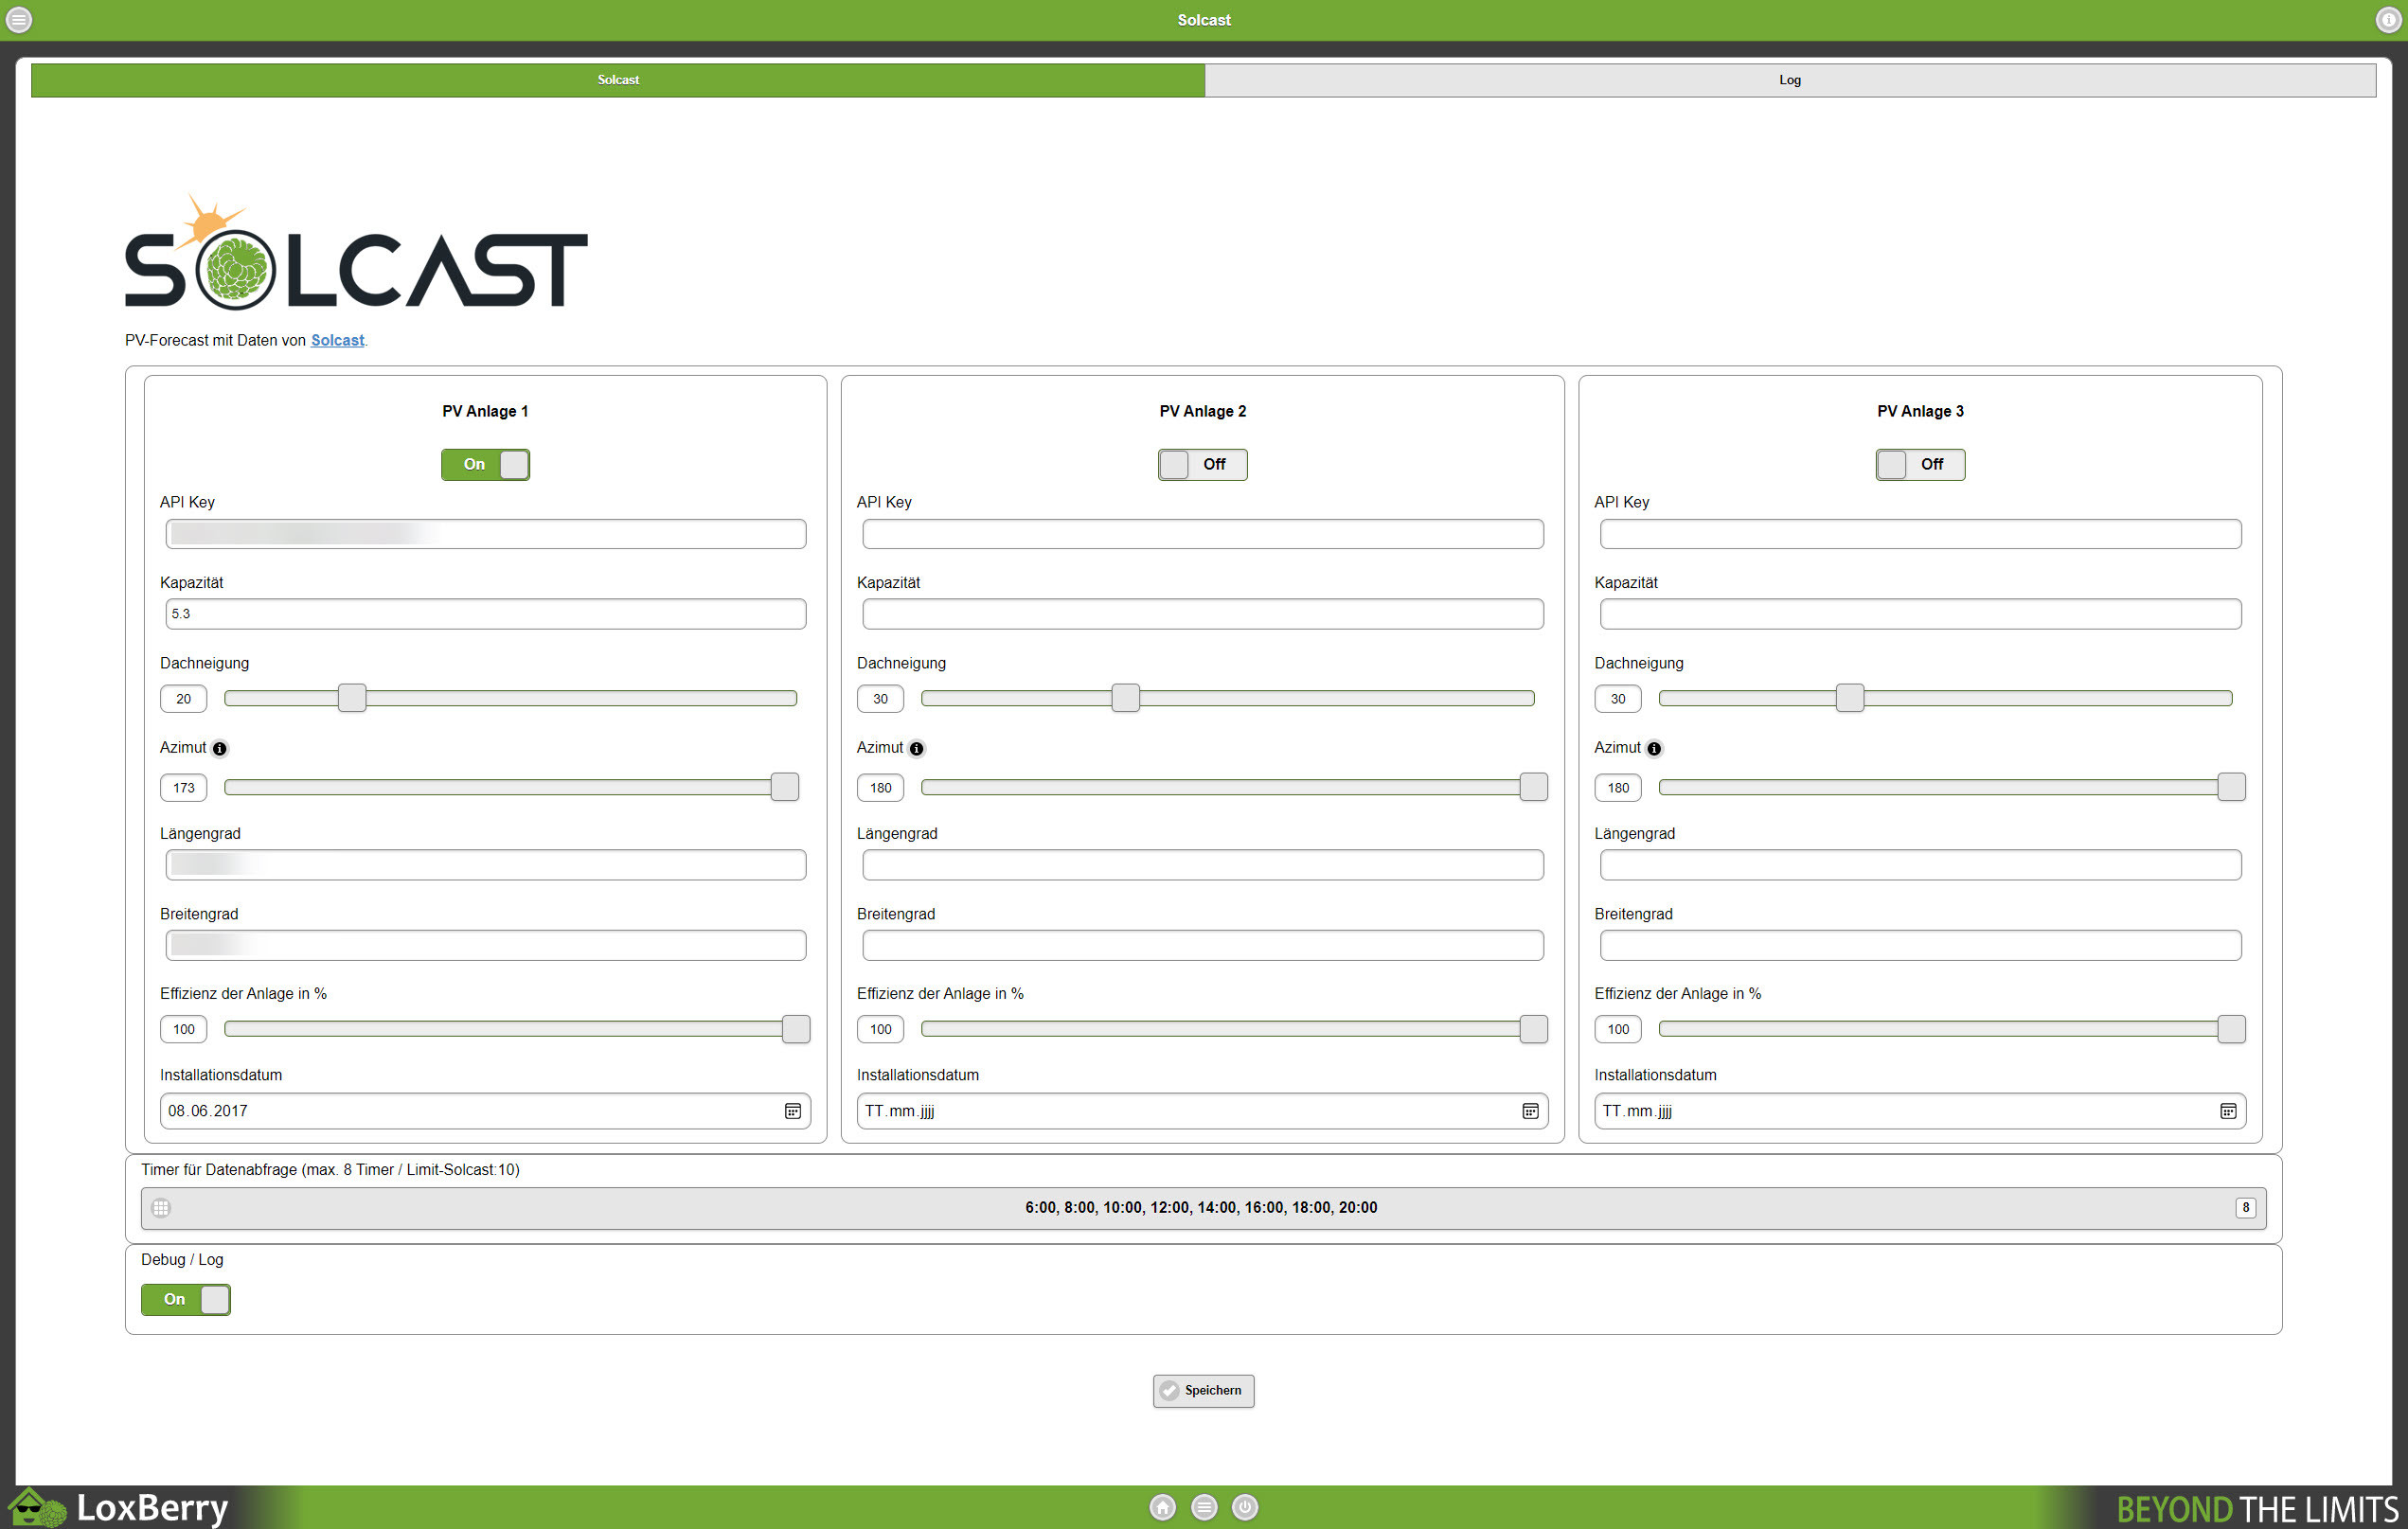2408x1529 pixels.
Task: Click the Effizienz value box of PV Anlage 2
Action: click(880, 1029)
